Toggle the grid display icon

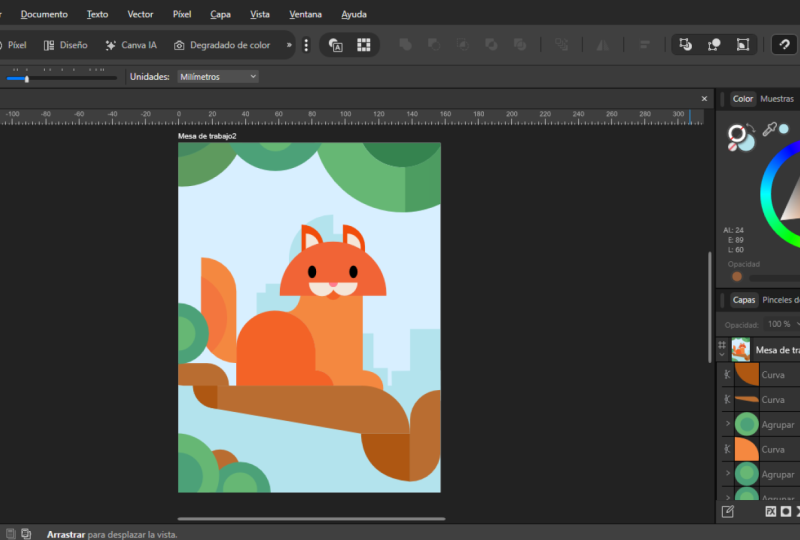[364, 45]
